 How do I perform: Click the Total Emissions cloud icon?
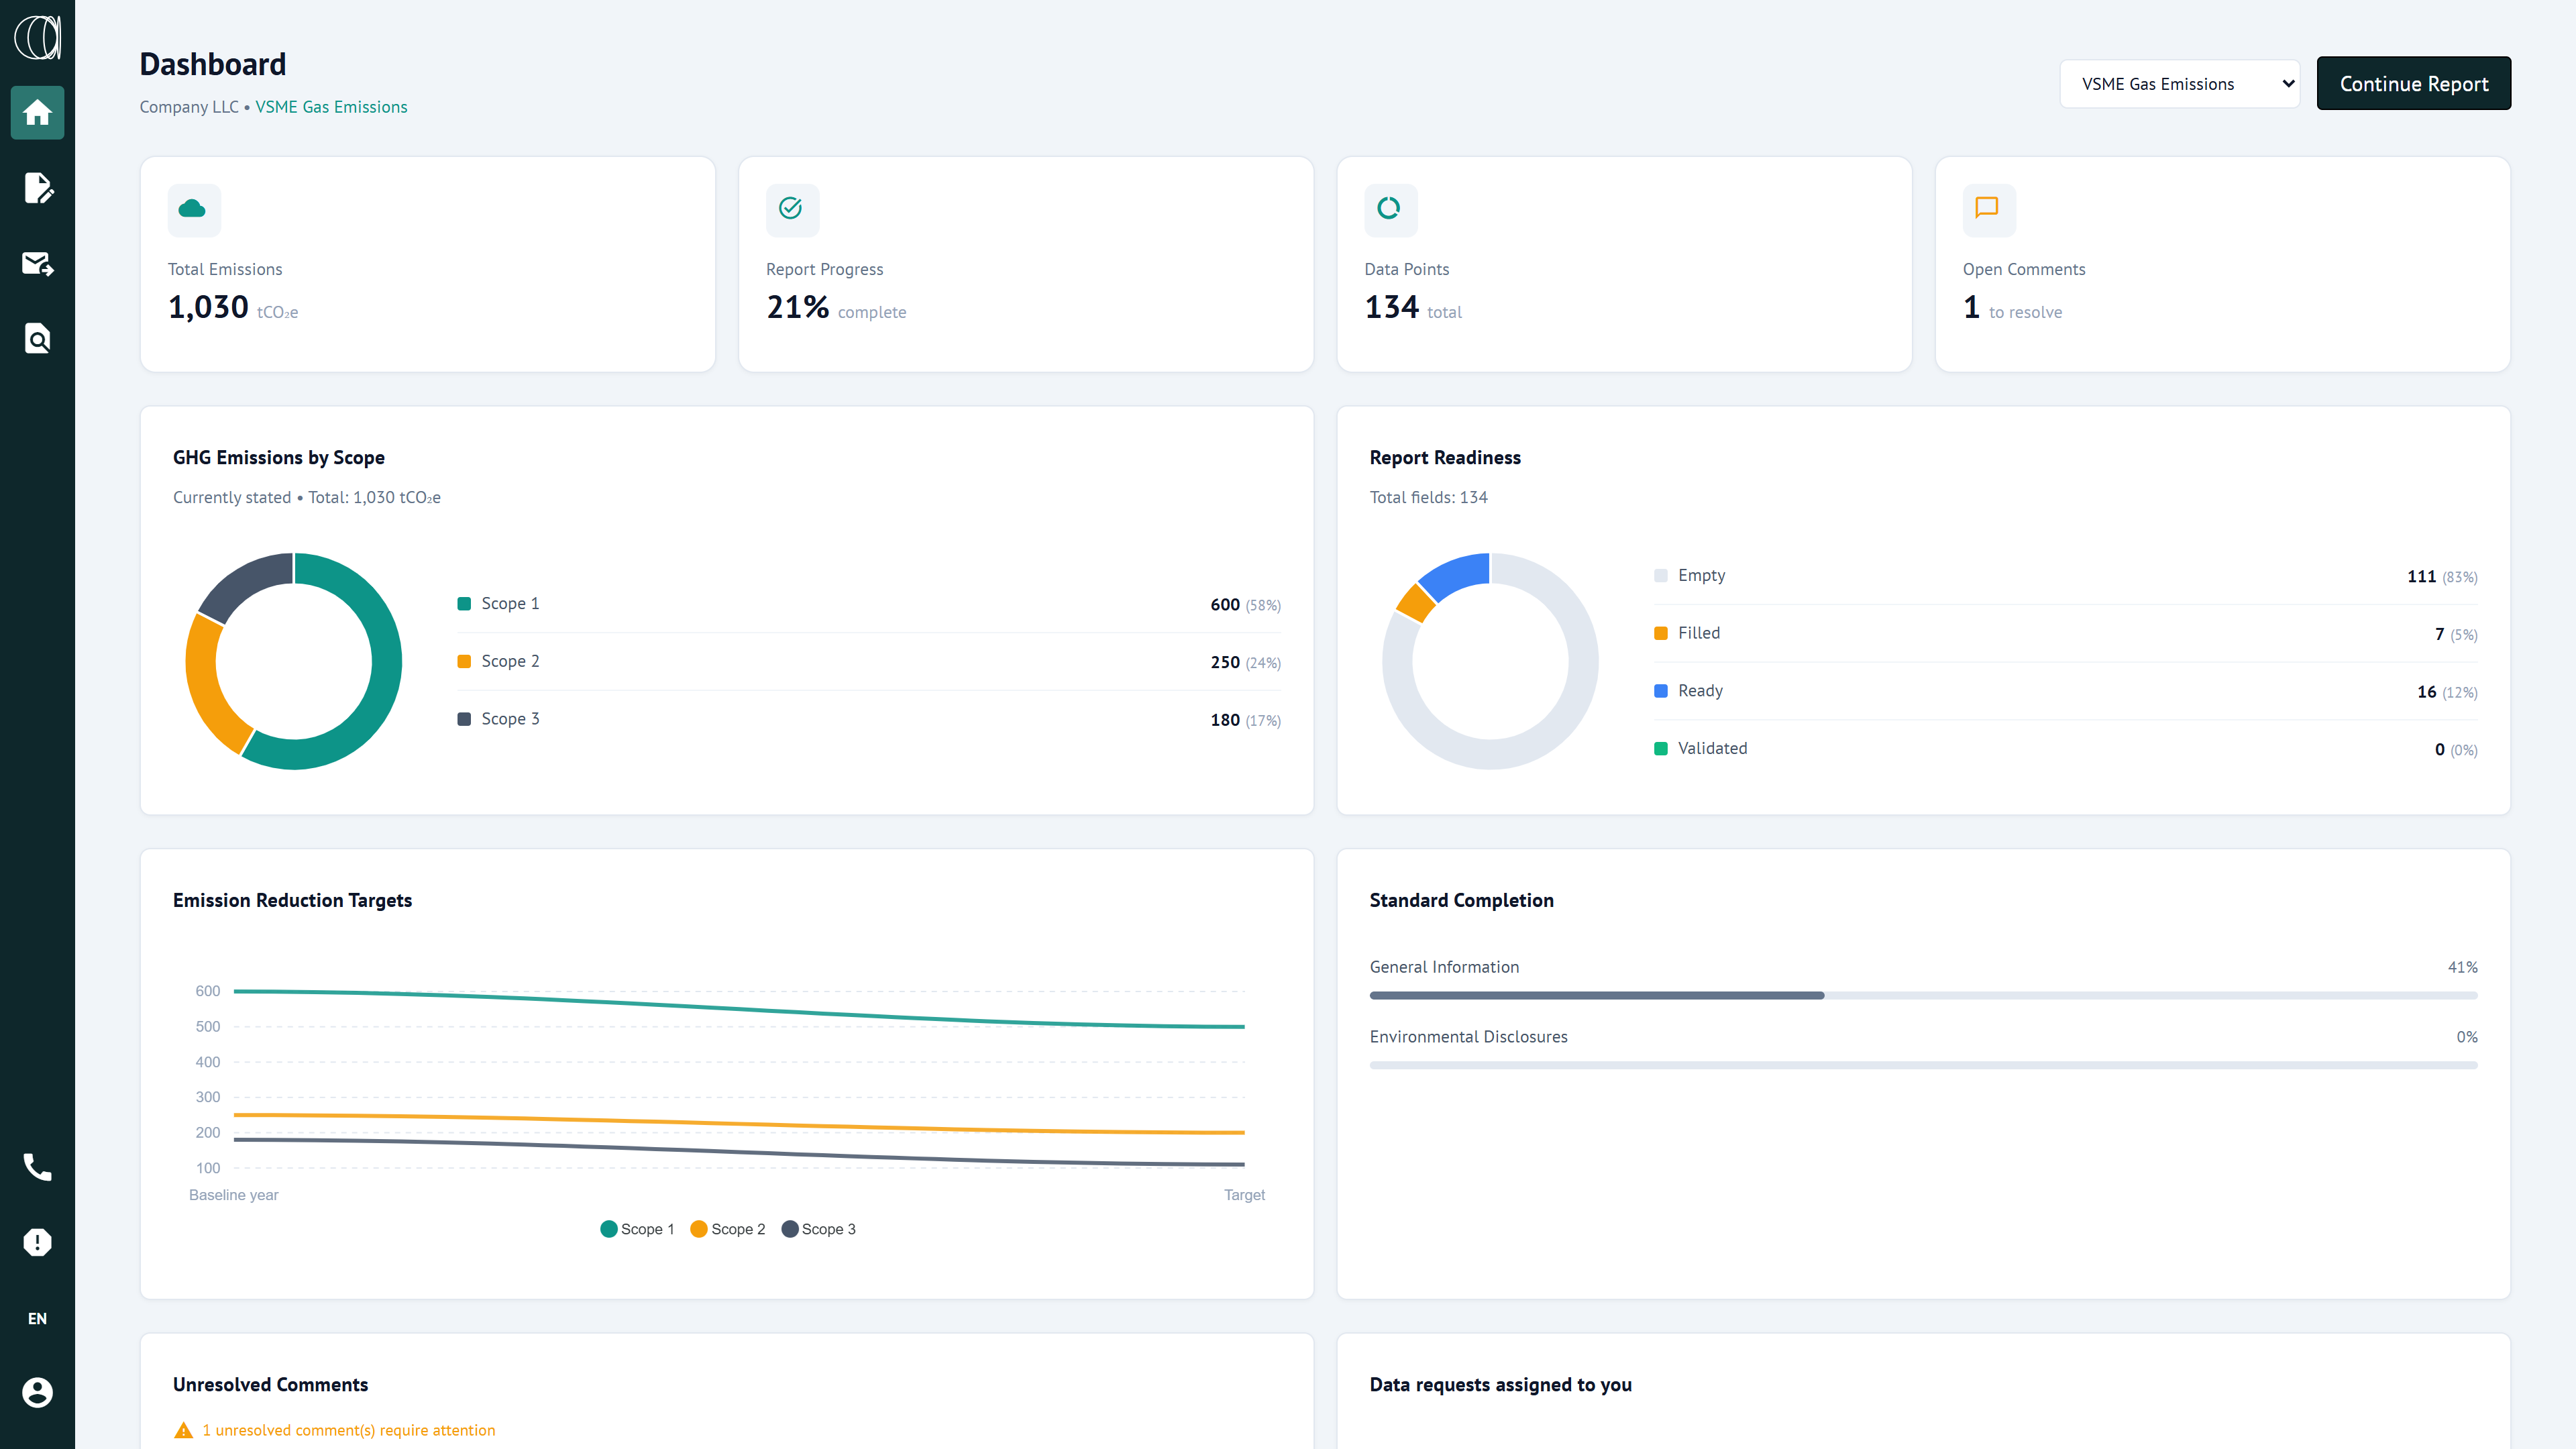click(x=192, y=208)
